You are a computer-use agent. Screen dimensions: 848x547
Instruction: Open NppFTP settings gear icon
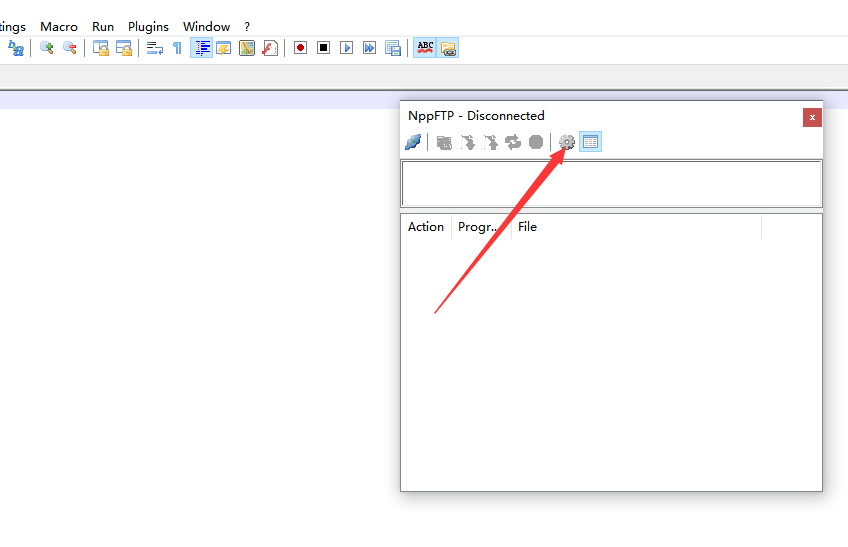[567, 142]
